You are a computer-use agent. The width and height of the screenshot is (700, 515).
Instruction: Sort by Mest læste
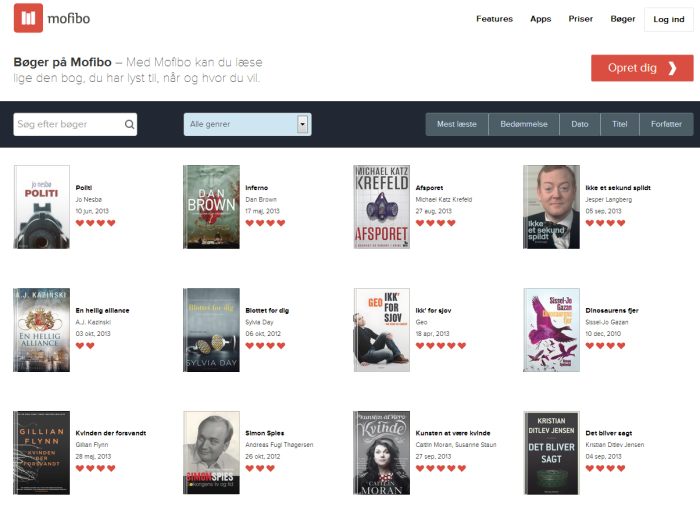click(x=457, y=124)
